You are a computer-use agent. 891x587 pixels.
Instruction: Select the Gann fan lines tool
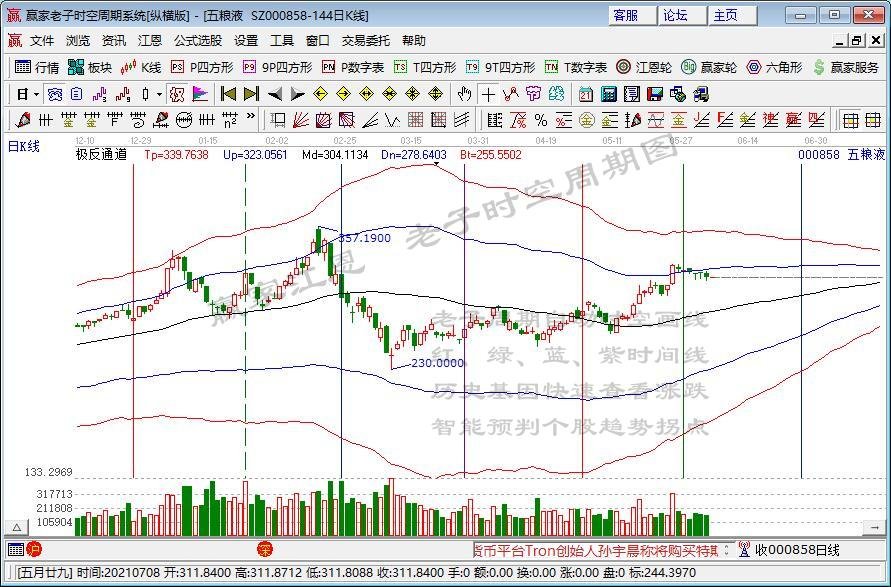coord(301,120)
